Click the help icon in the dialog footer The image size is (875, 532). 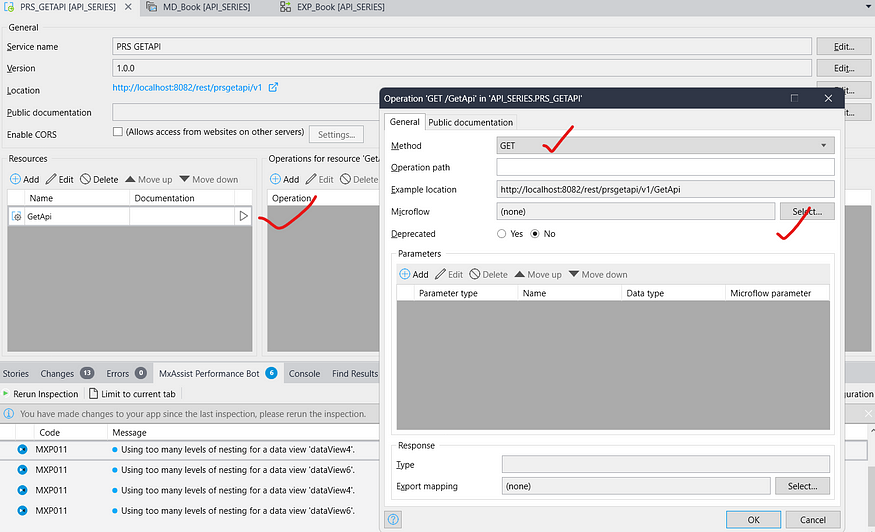[x=394, y=520]
